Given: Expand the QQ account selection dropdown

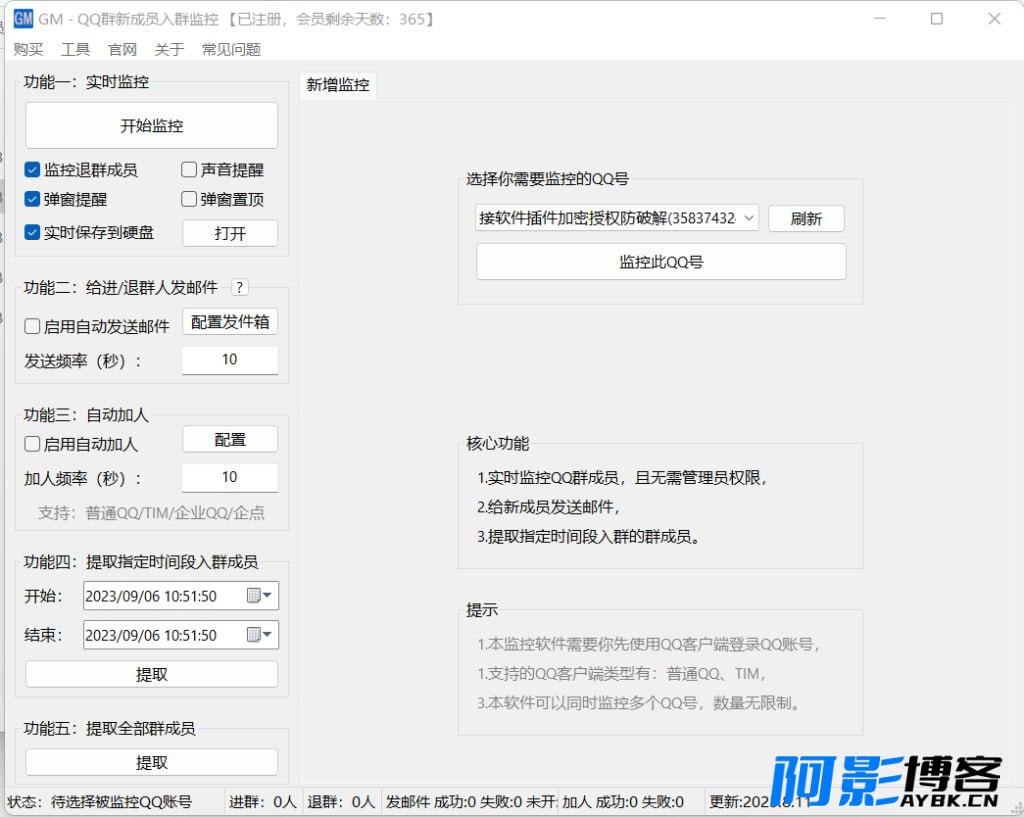Looking at the screenshot, I should point(748,218).
